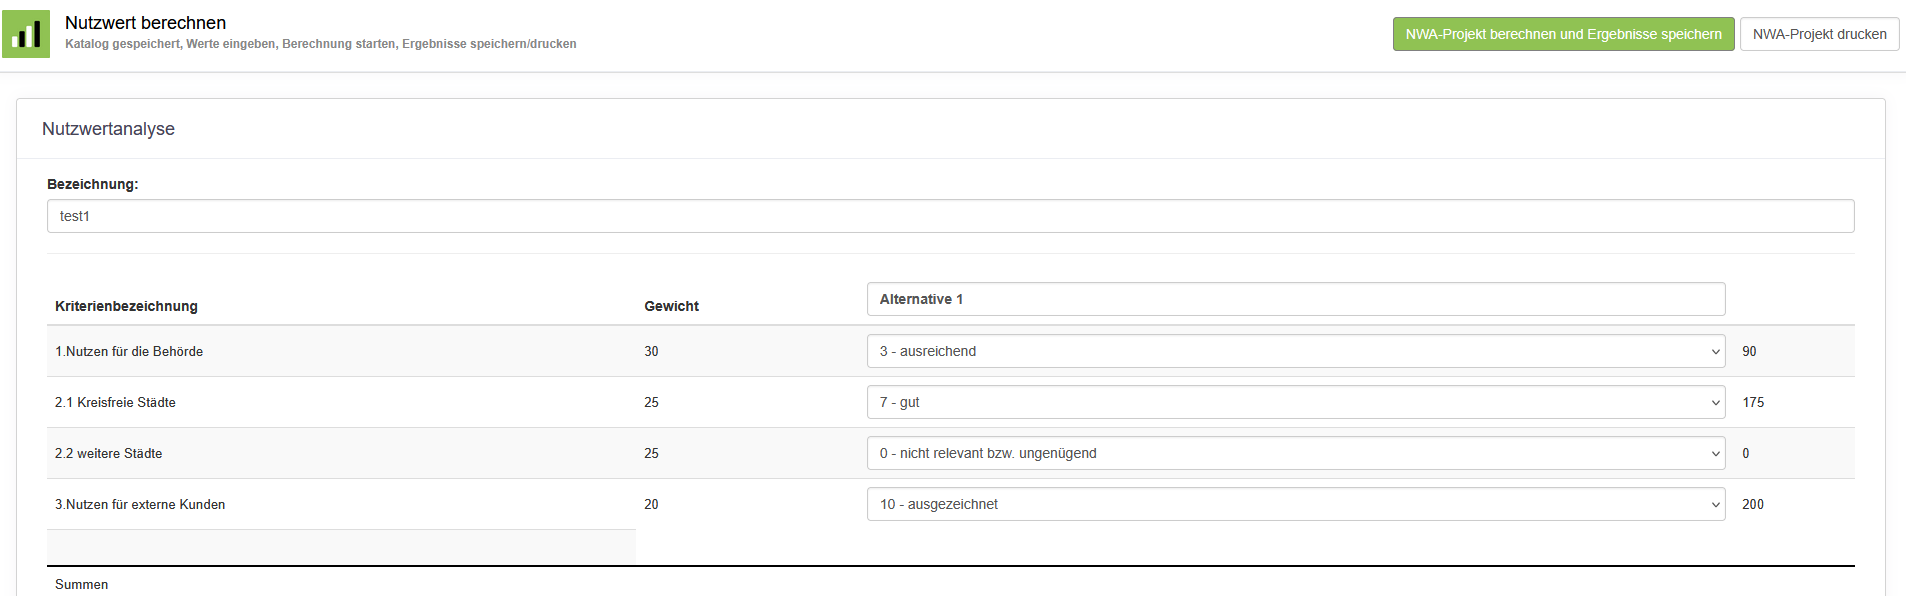Select the 1.Nutzen für die Behörde row label

point(129,351)
